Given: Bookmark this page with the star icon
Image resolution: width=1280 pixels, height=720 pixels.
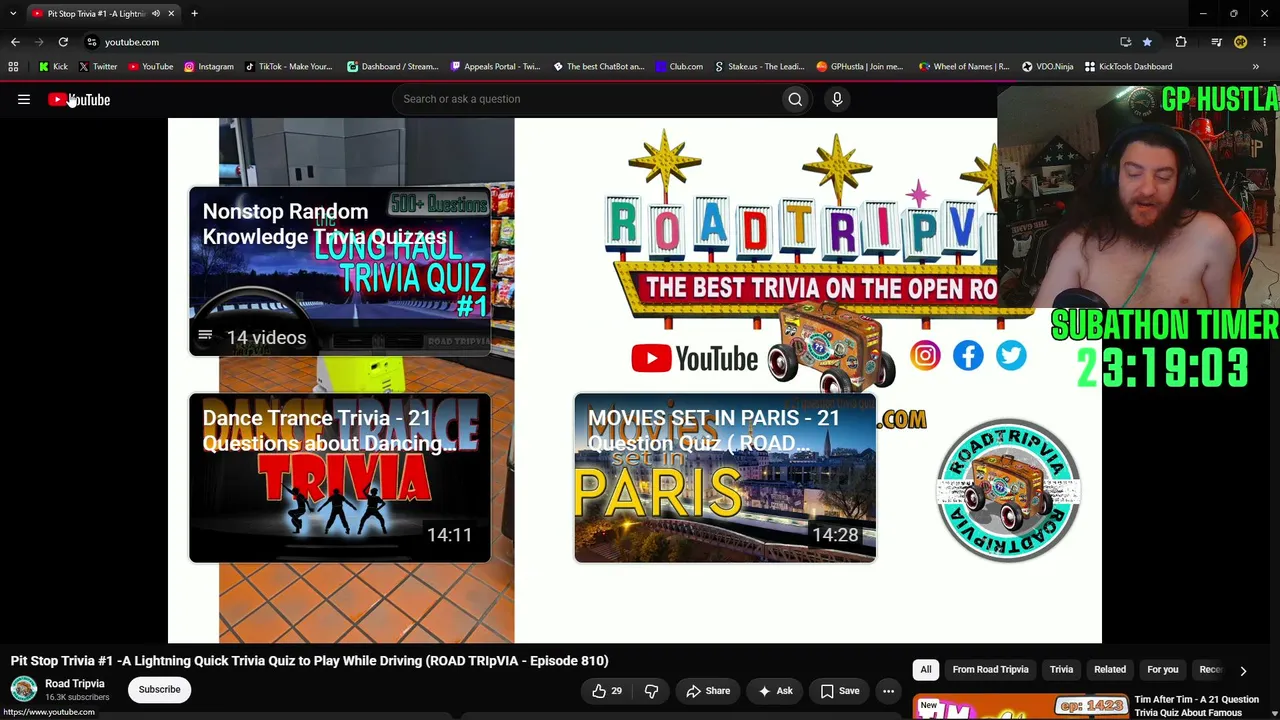Looking at the screenshot, I should click(x=1147, y=42).
